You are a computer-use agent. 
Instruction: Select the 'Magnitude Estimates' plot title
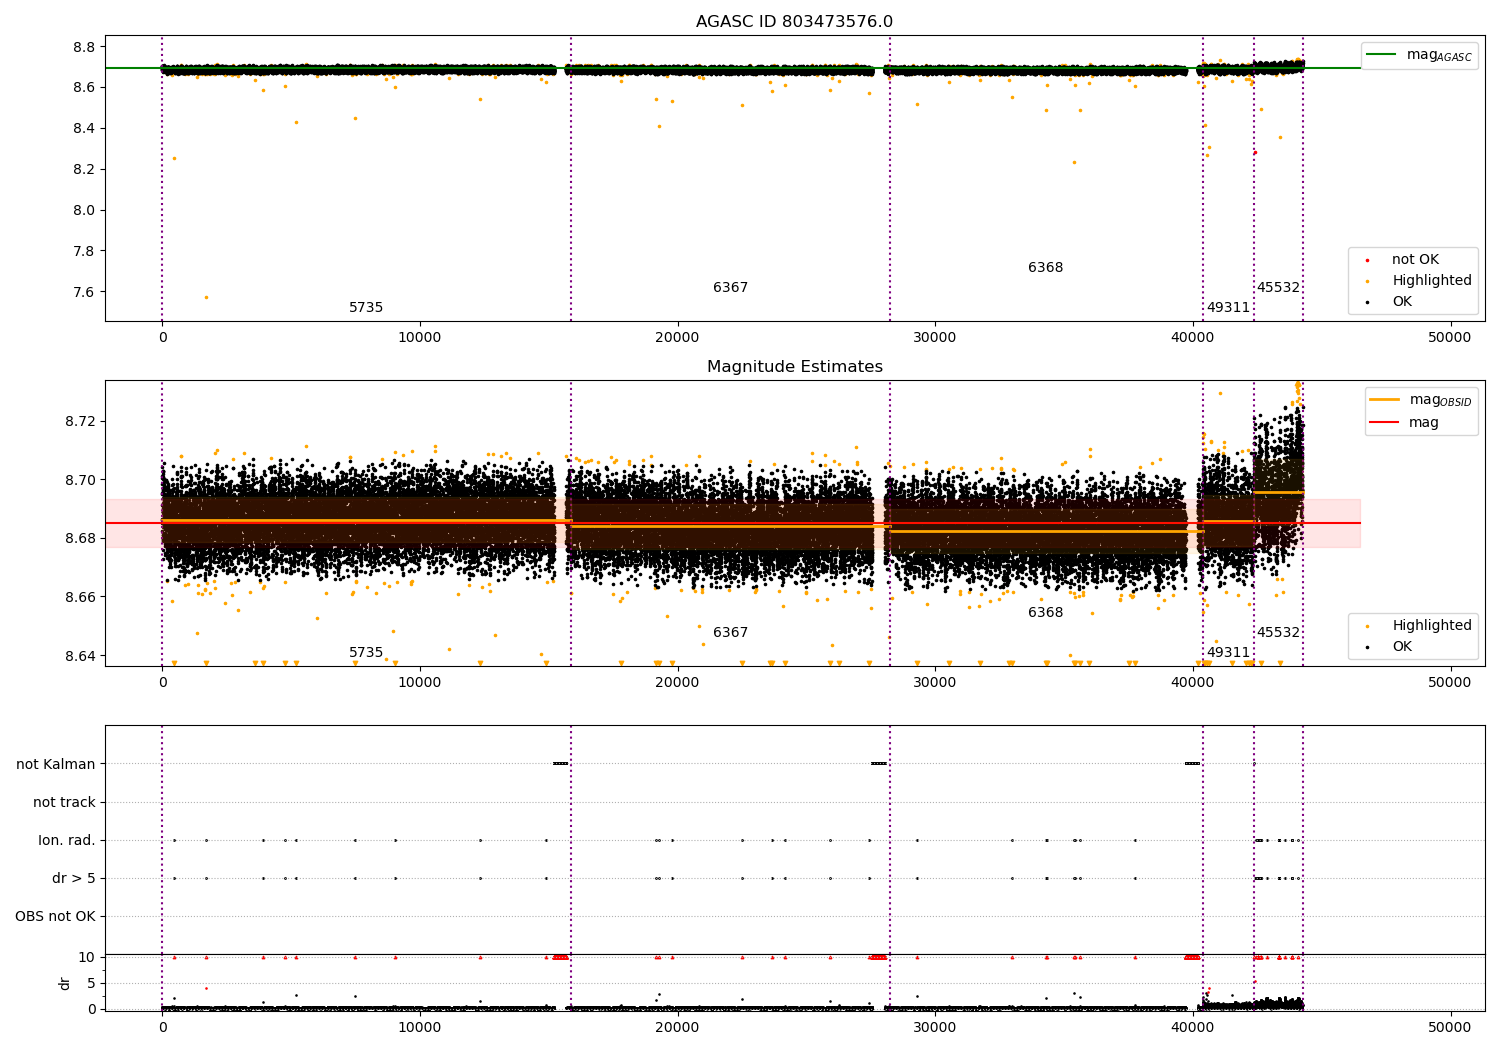pos(794,367)
